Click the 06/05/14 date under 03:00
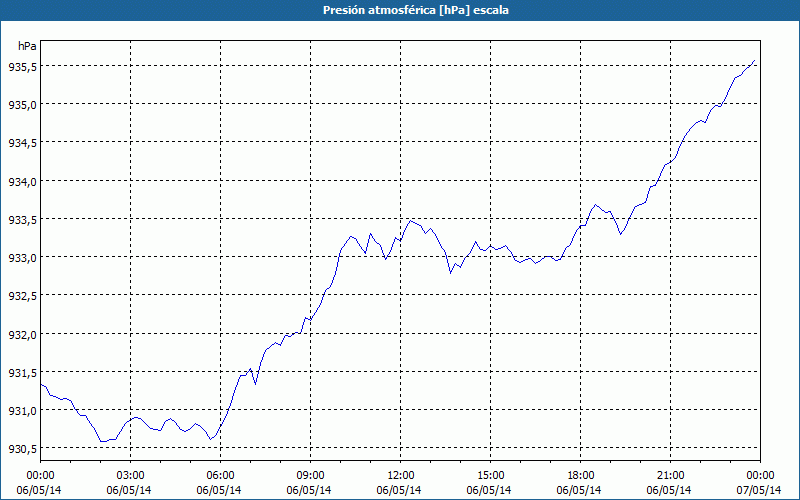 coord(129,490)
